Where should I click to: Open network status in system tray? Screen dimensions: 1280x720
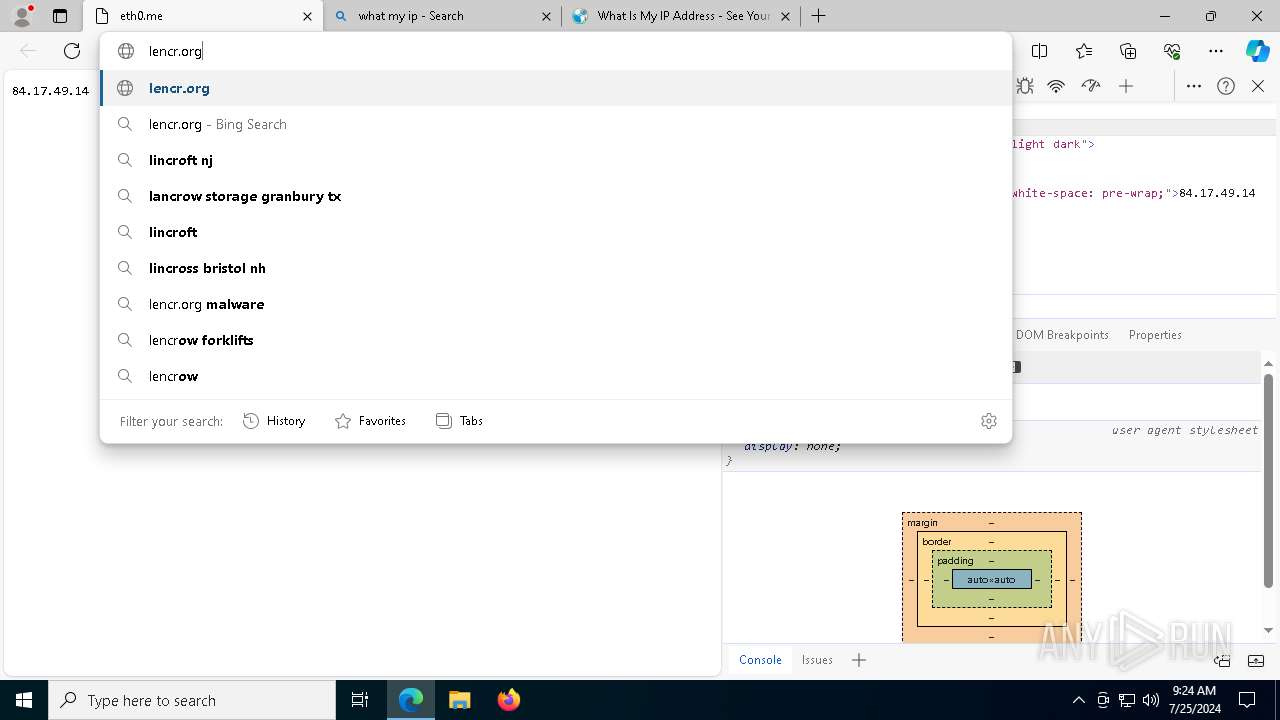(1127, 700)
